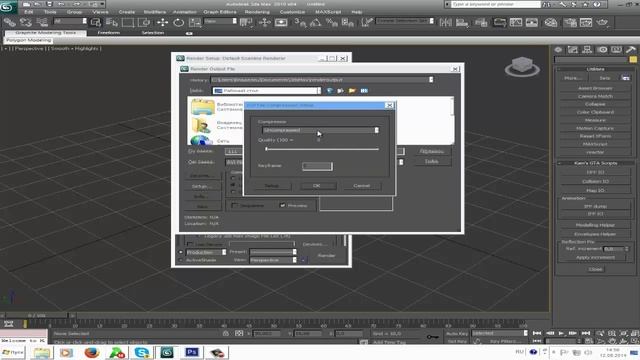
Task: Choose Rectangular Selection Region tool
Action: pyautogui.click(x=127, y=22)
